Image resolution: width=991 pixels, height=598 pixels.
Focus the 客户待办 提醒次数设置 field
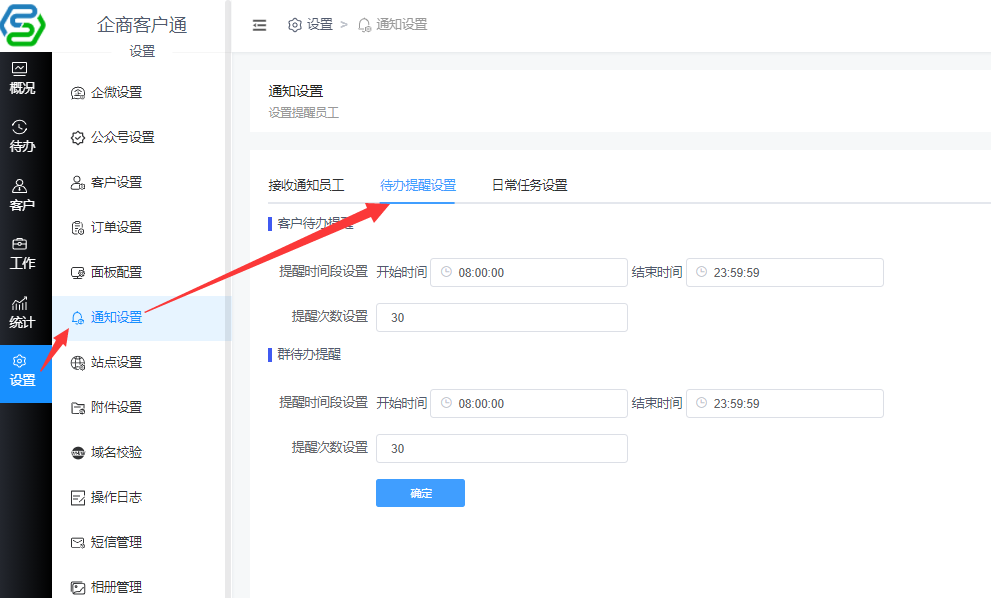pyautogui.click(x=502, y=317)
